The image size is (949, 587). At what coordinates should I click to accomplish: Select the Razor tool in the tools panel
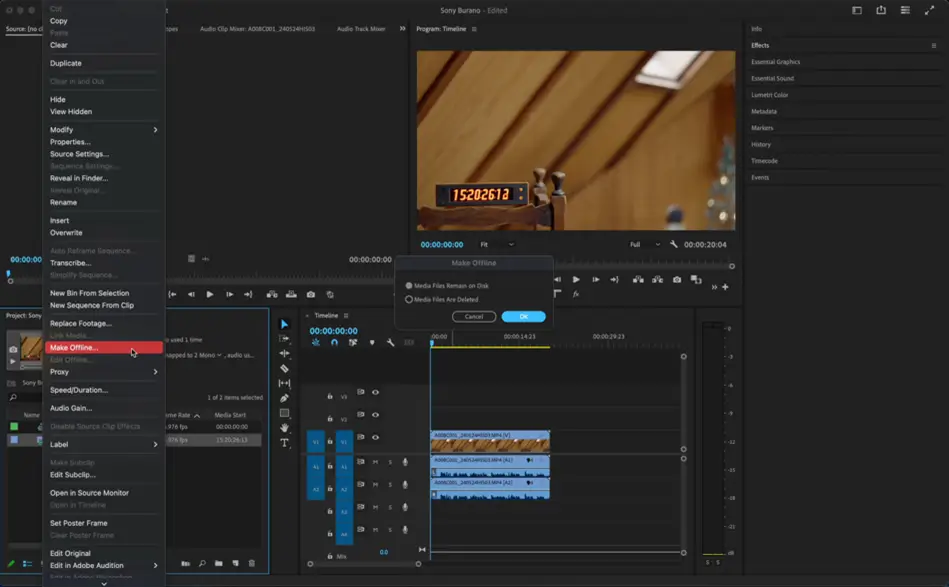284,369
